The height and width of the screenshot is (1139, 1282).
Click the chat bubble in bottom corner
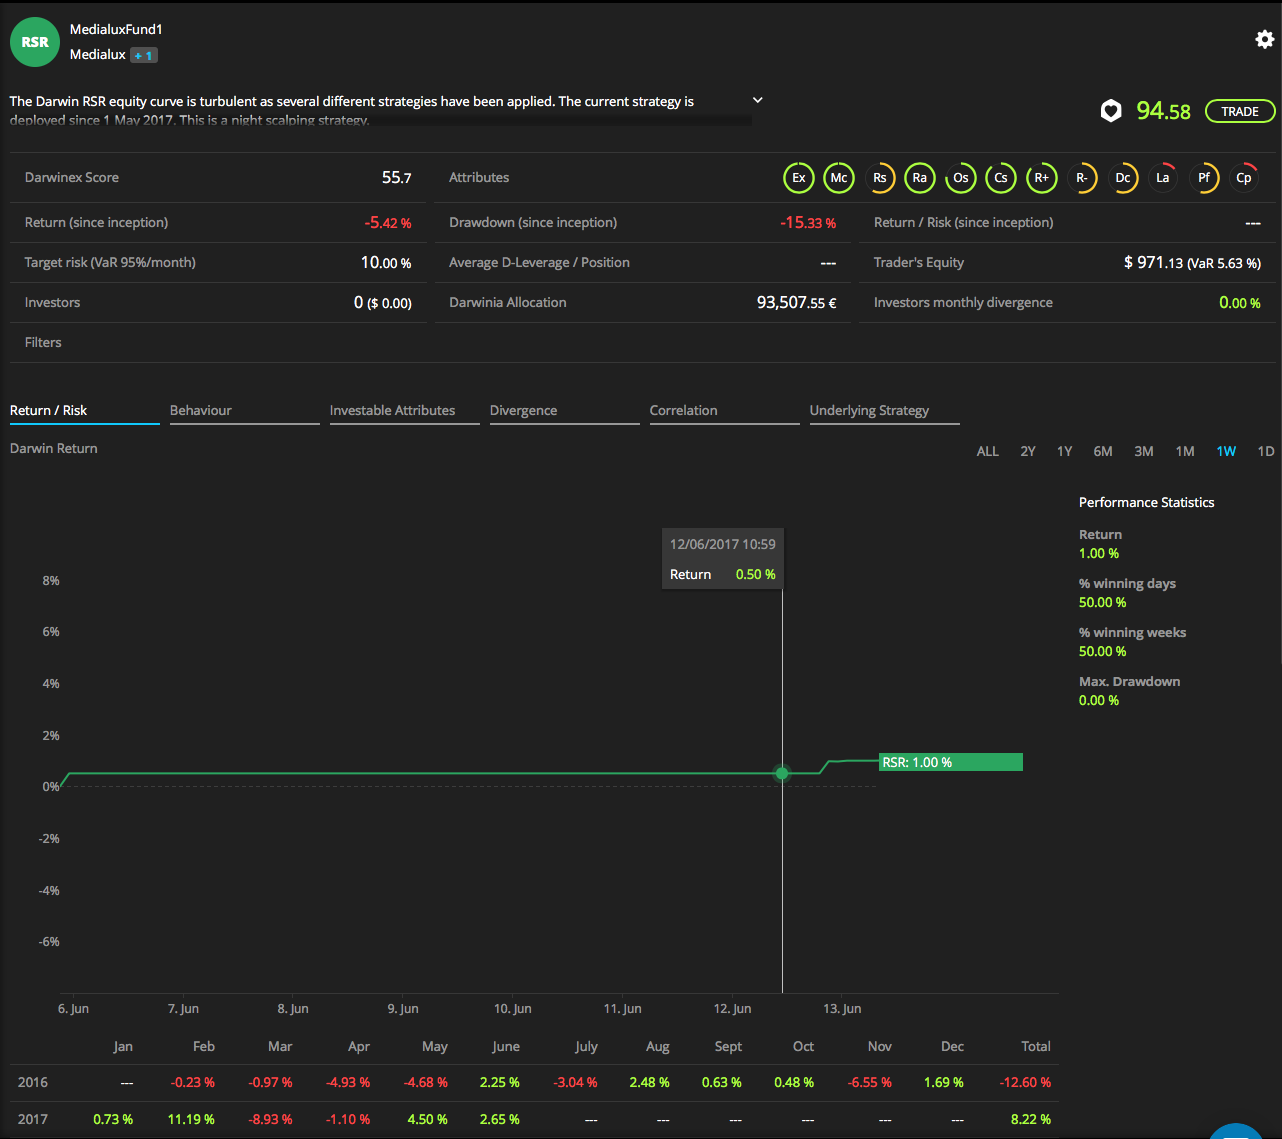(x=1237, y=1129)
